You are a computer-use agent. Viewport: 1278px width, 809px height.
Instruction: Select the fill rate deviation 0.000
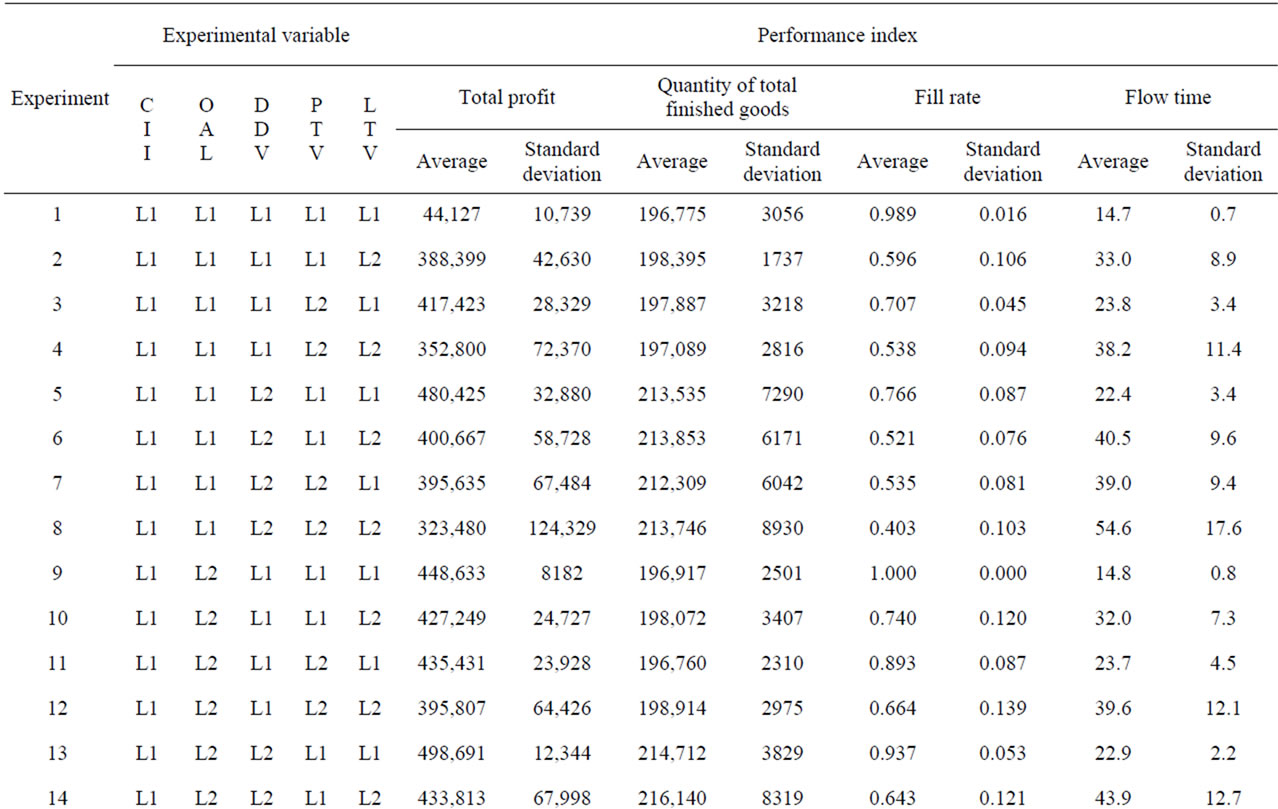1002,573
